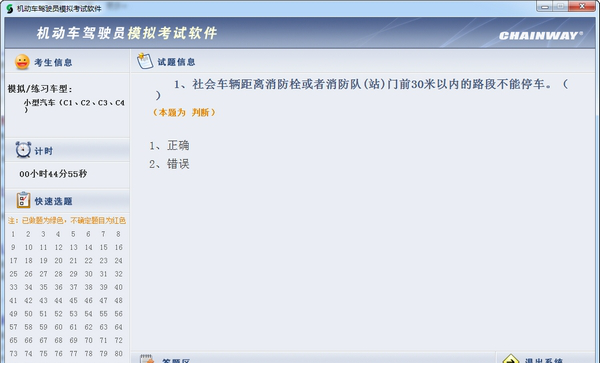This screenshot has height=377, width=600.
Task: Click the orange 本题为 判断 hint
Action: tap(184, 113)
